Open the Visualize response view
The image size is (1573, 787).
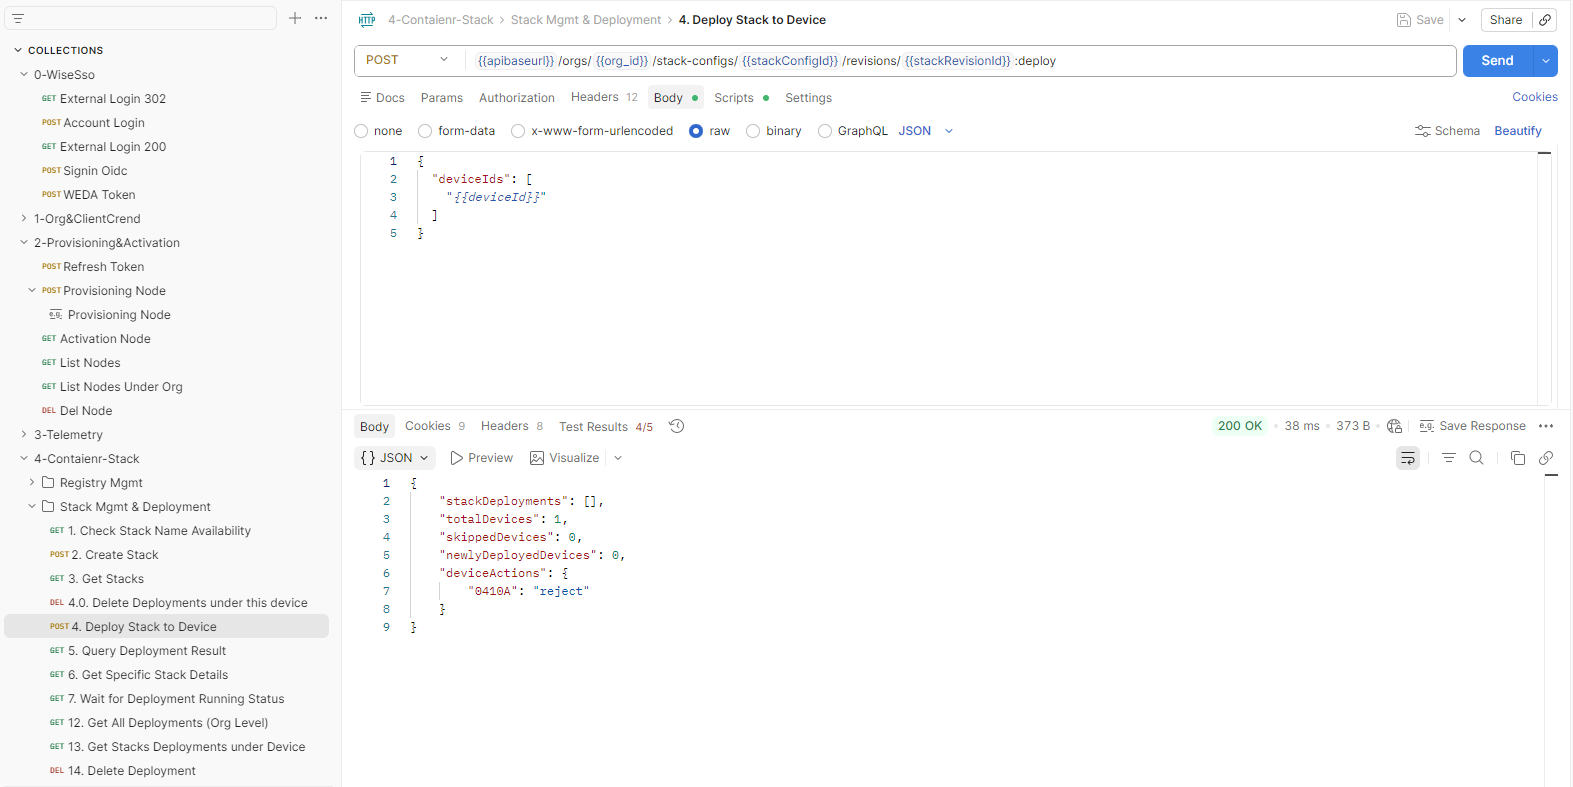pyautogui.click(x=565, y=458)
